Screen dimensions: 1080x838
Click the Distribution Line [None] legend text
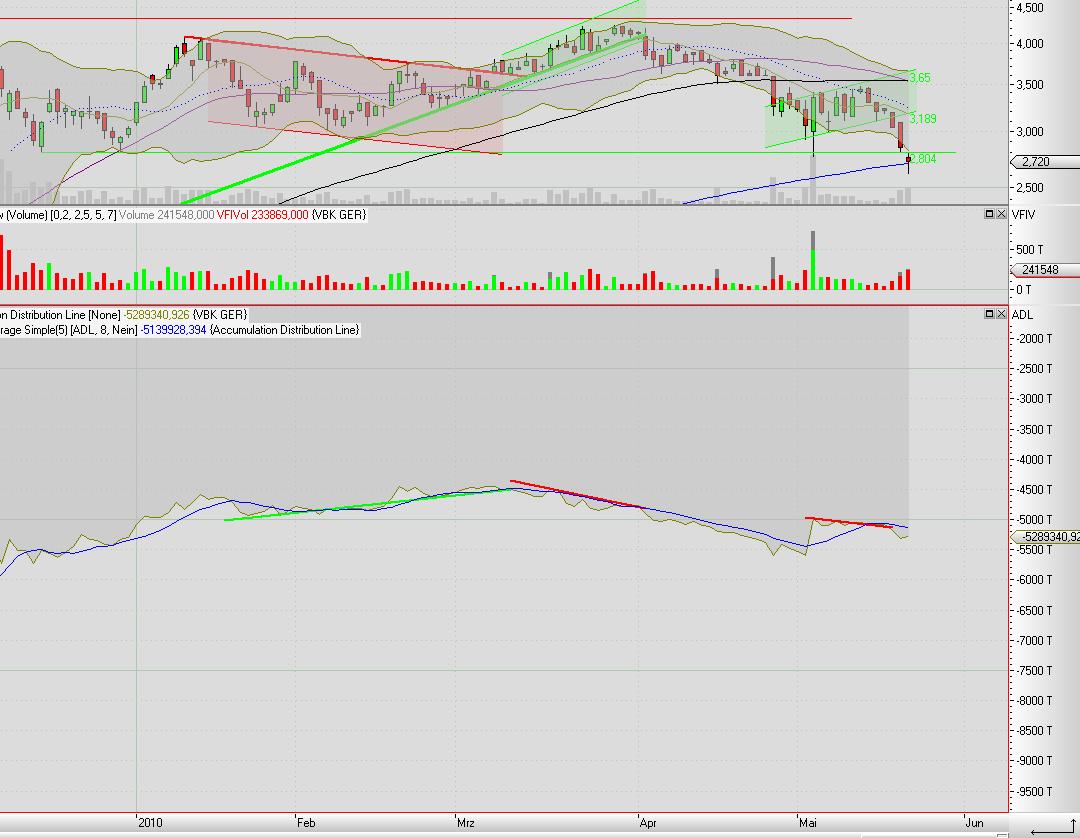(x=65, y=315)
